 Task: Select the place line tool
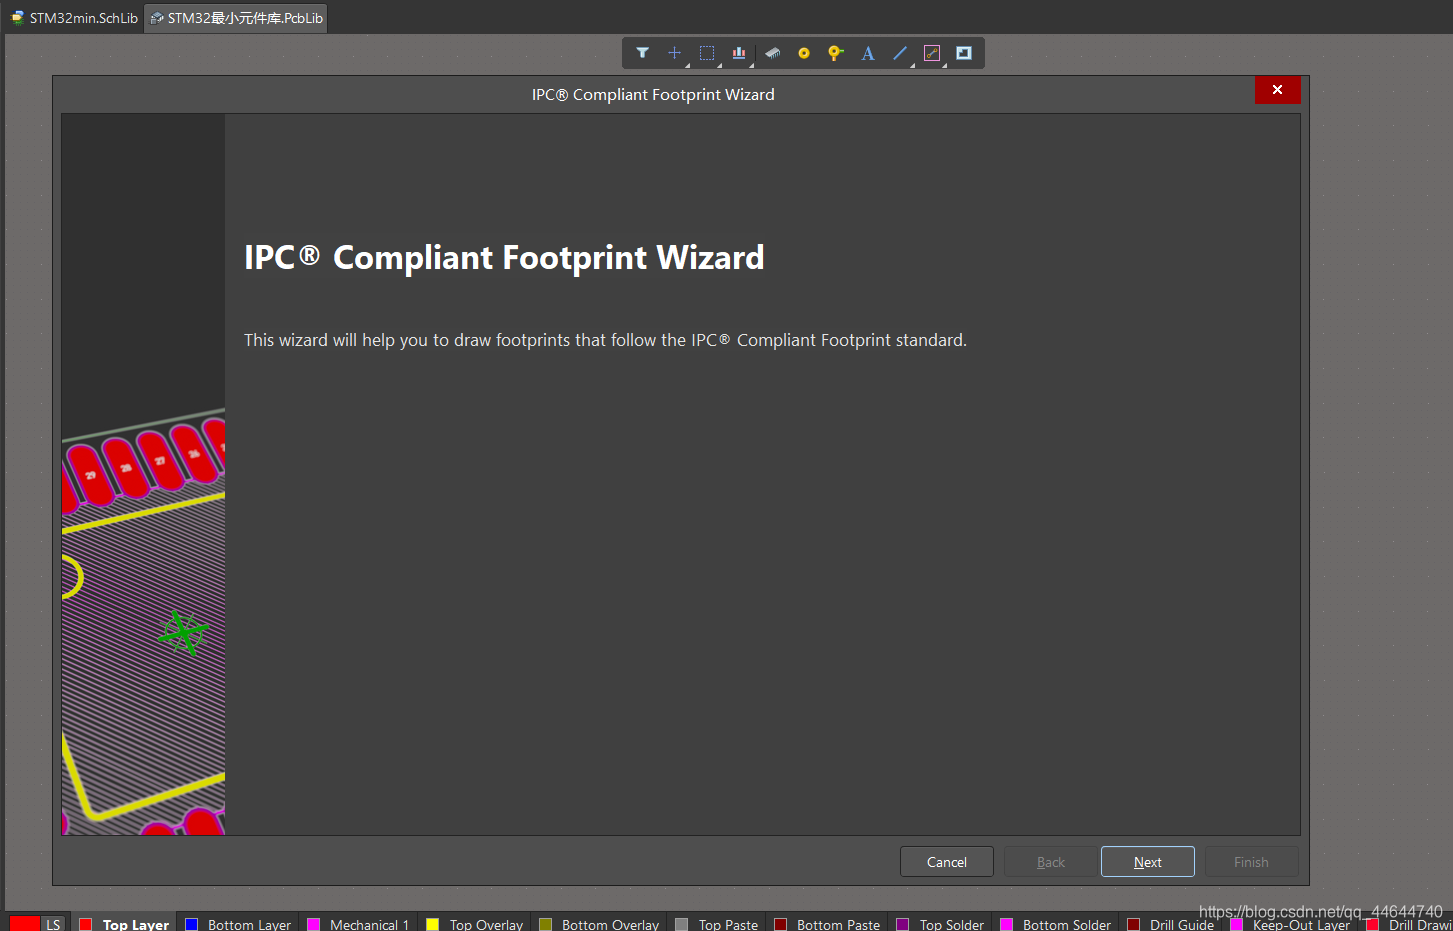(900, 53)
